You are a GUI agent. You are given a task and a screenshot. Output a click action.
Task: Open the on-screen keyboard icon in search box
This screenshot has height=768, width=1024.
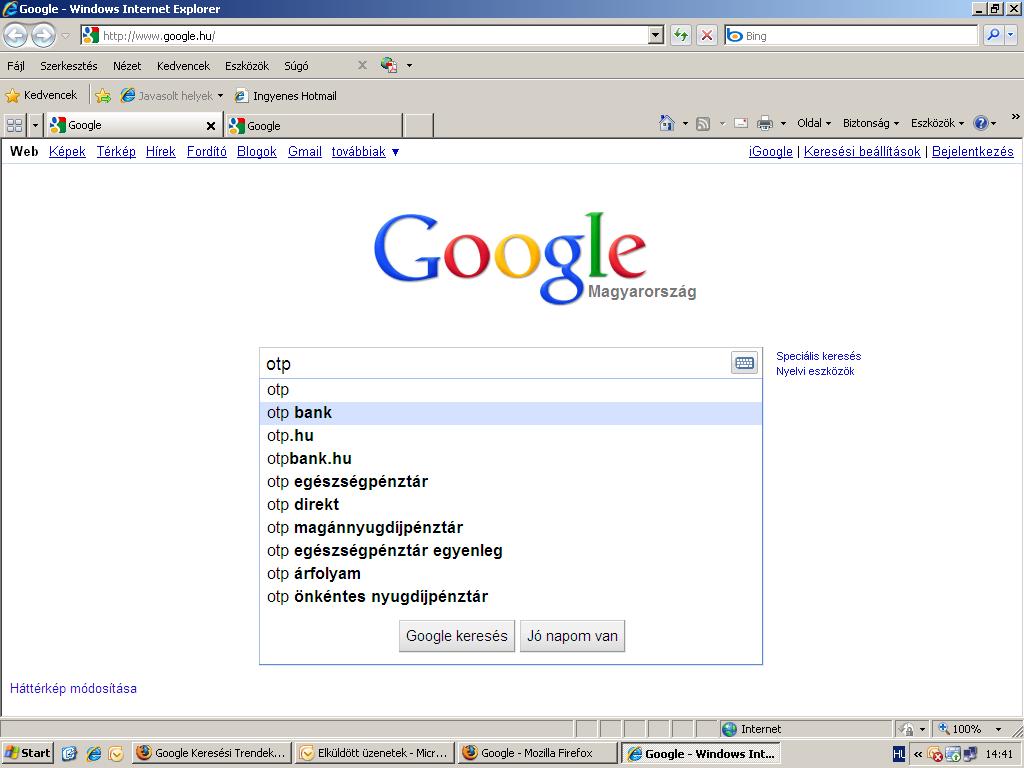(x=744, y=363)
